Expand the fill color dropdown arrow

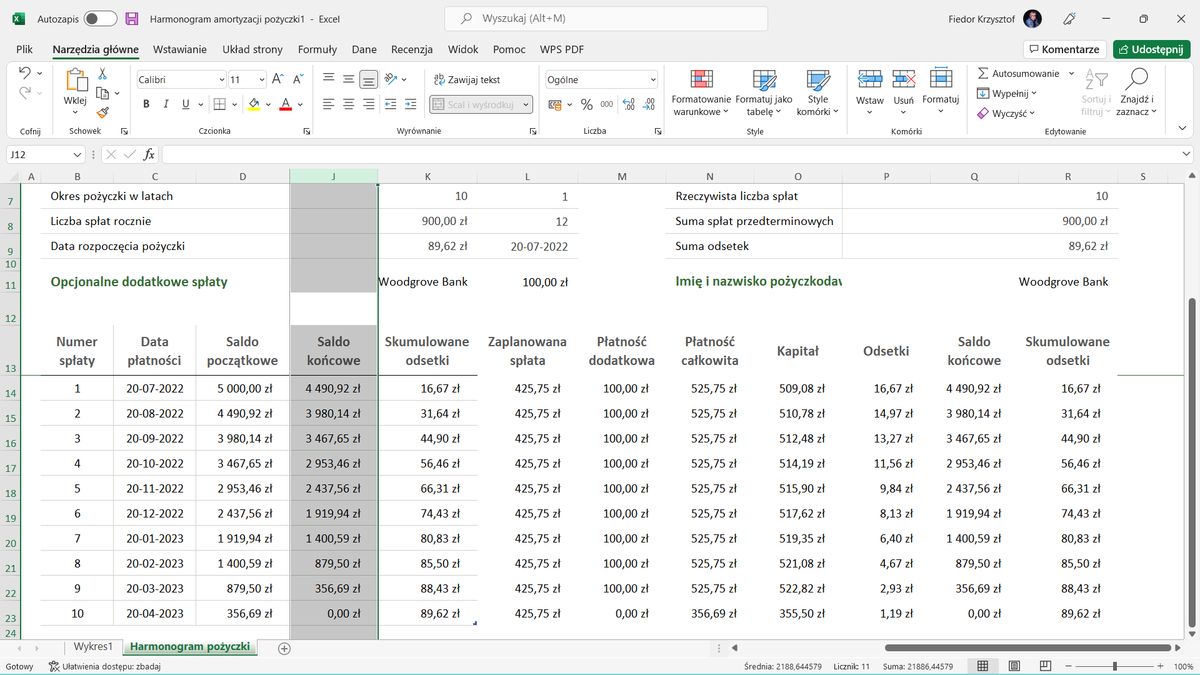point(266,103)
